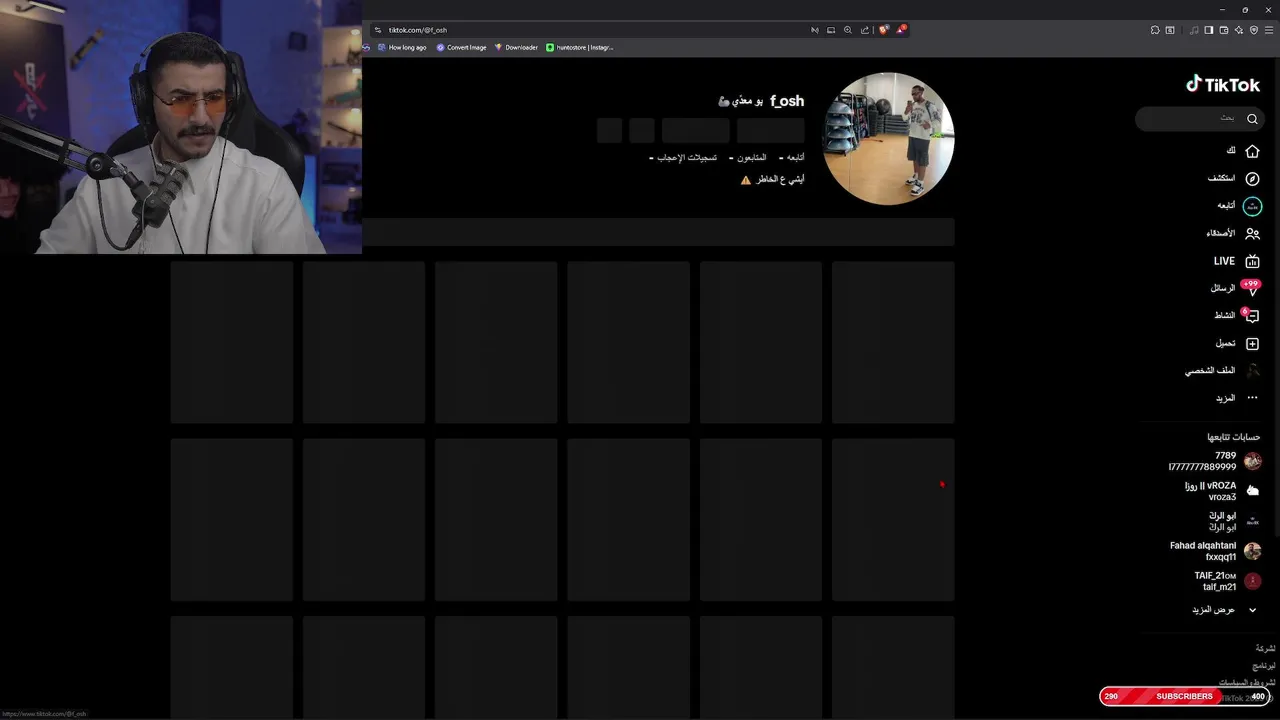The image size is (1280, 720).
Task: Click the extensions puzzle icon in browser toolbar
Action: click(x=1155, y=30)
